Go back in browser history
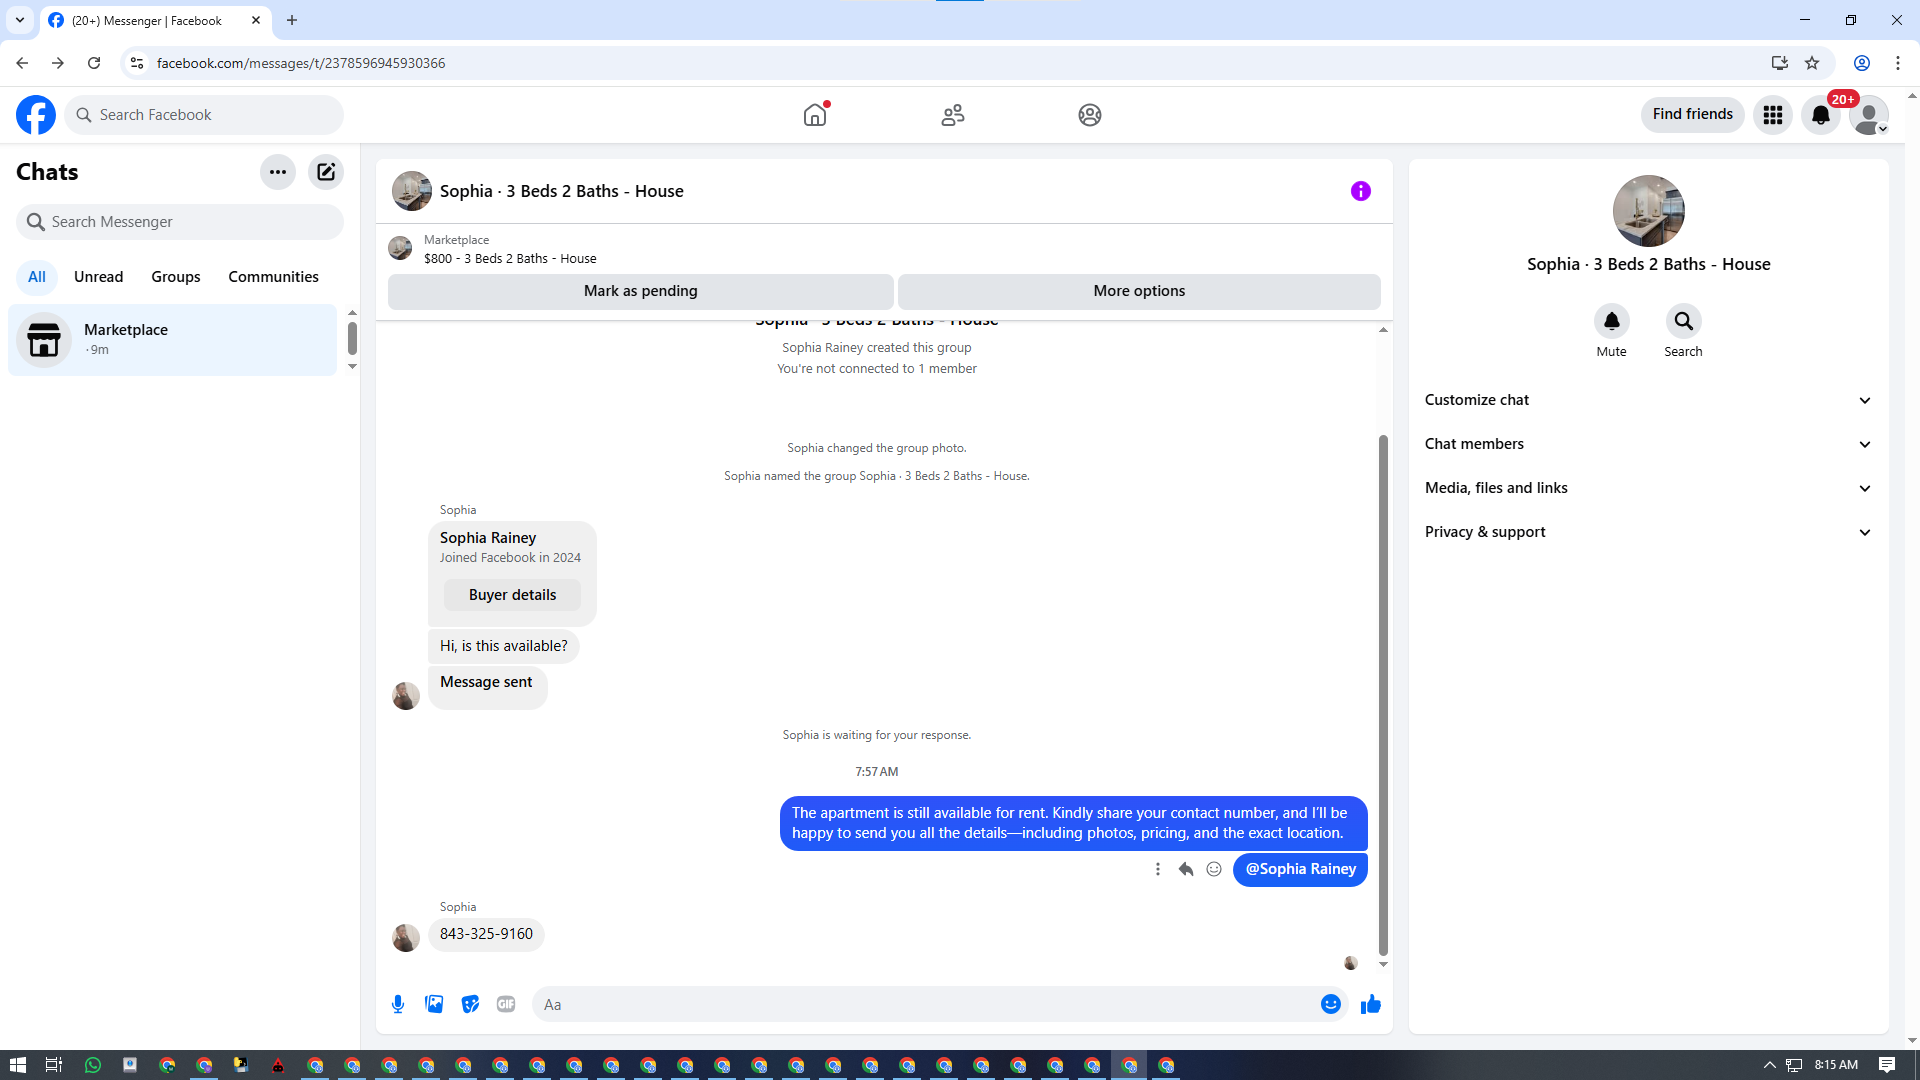1920x1080 pixels. 22,63
